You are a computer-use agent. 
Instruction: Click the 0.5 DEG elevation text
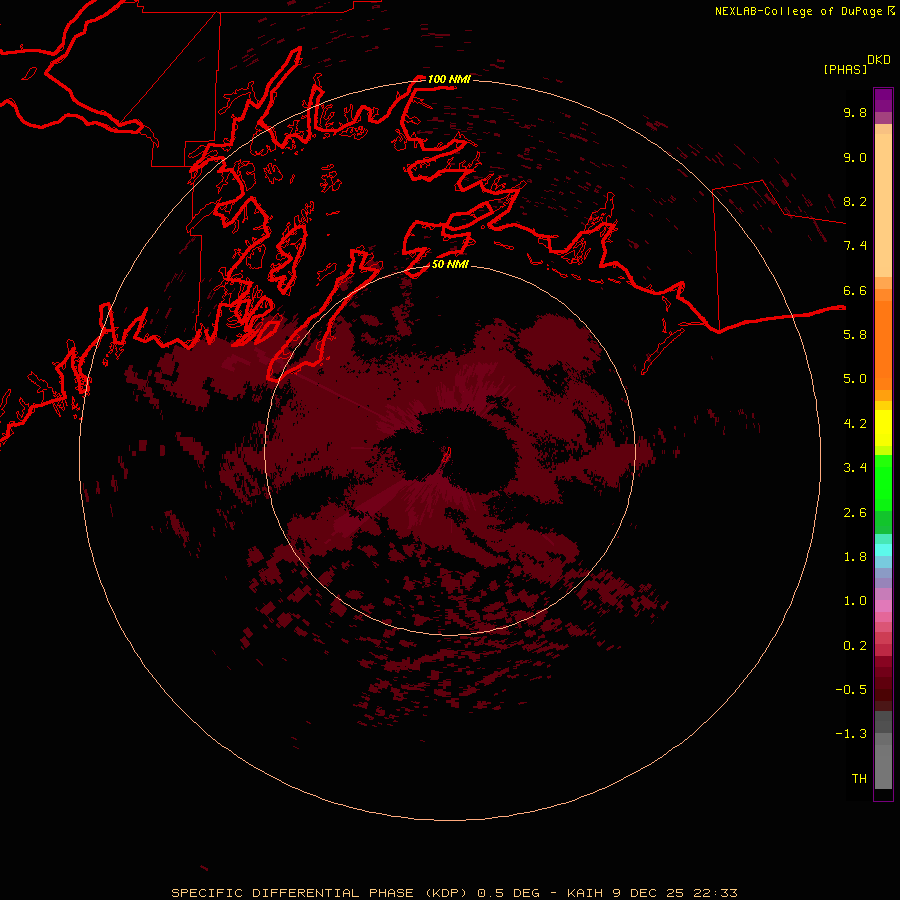coord(509,893)
